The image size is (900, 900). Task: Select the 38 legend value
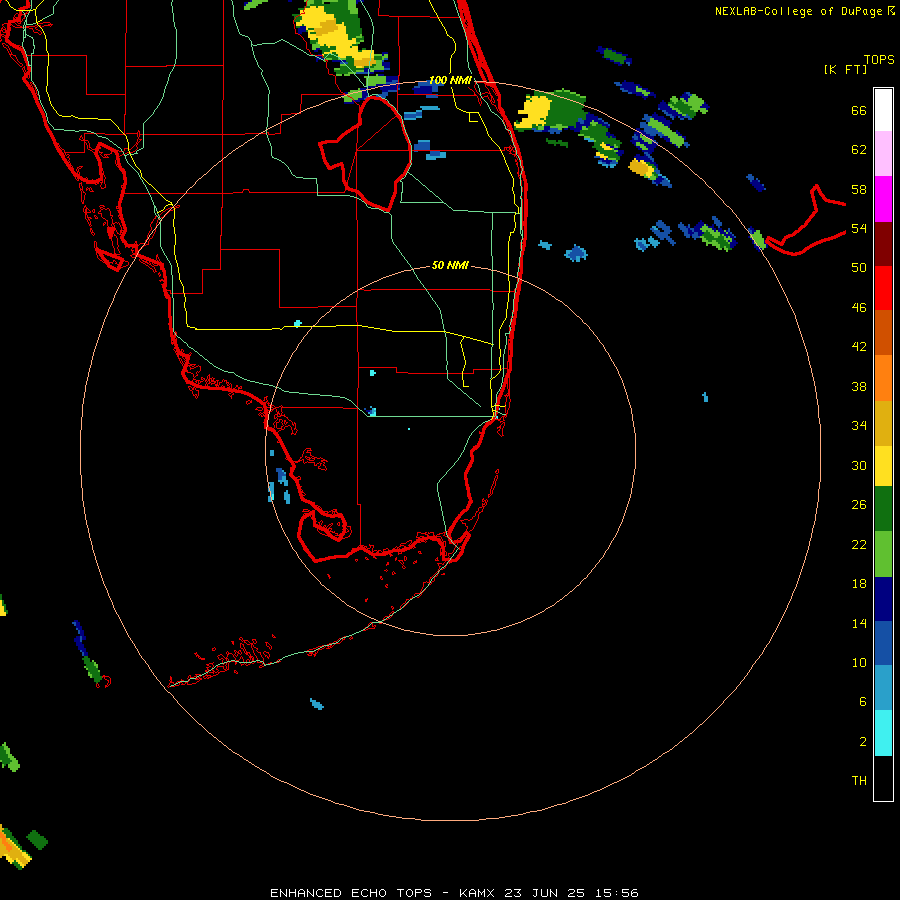click(859, 386)
